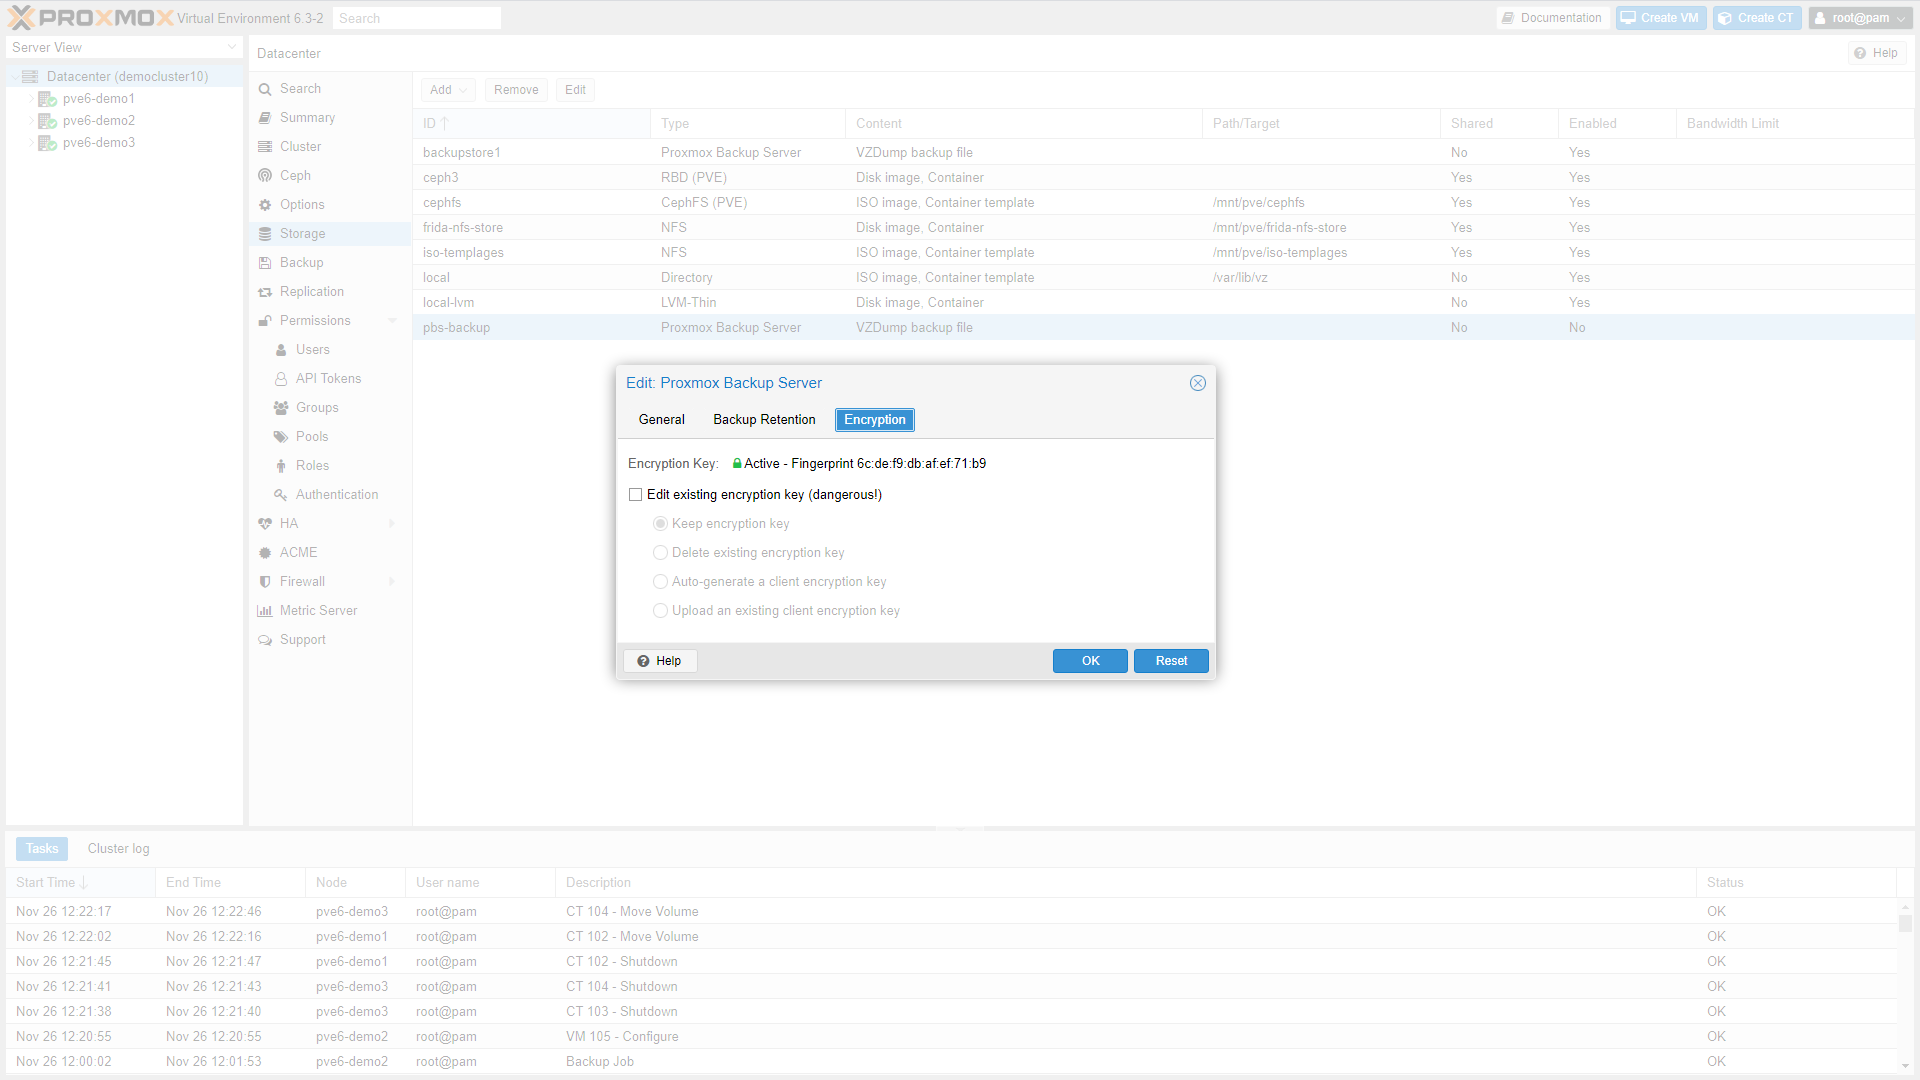Check Edit existing encryption key box
1920x1080 pixels.
635,495
